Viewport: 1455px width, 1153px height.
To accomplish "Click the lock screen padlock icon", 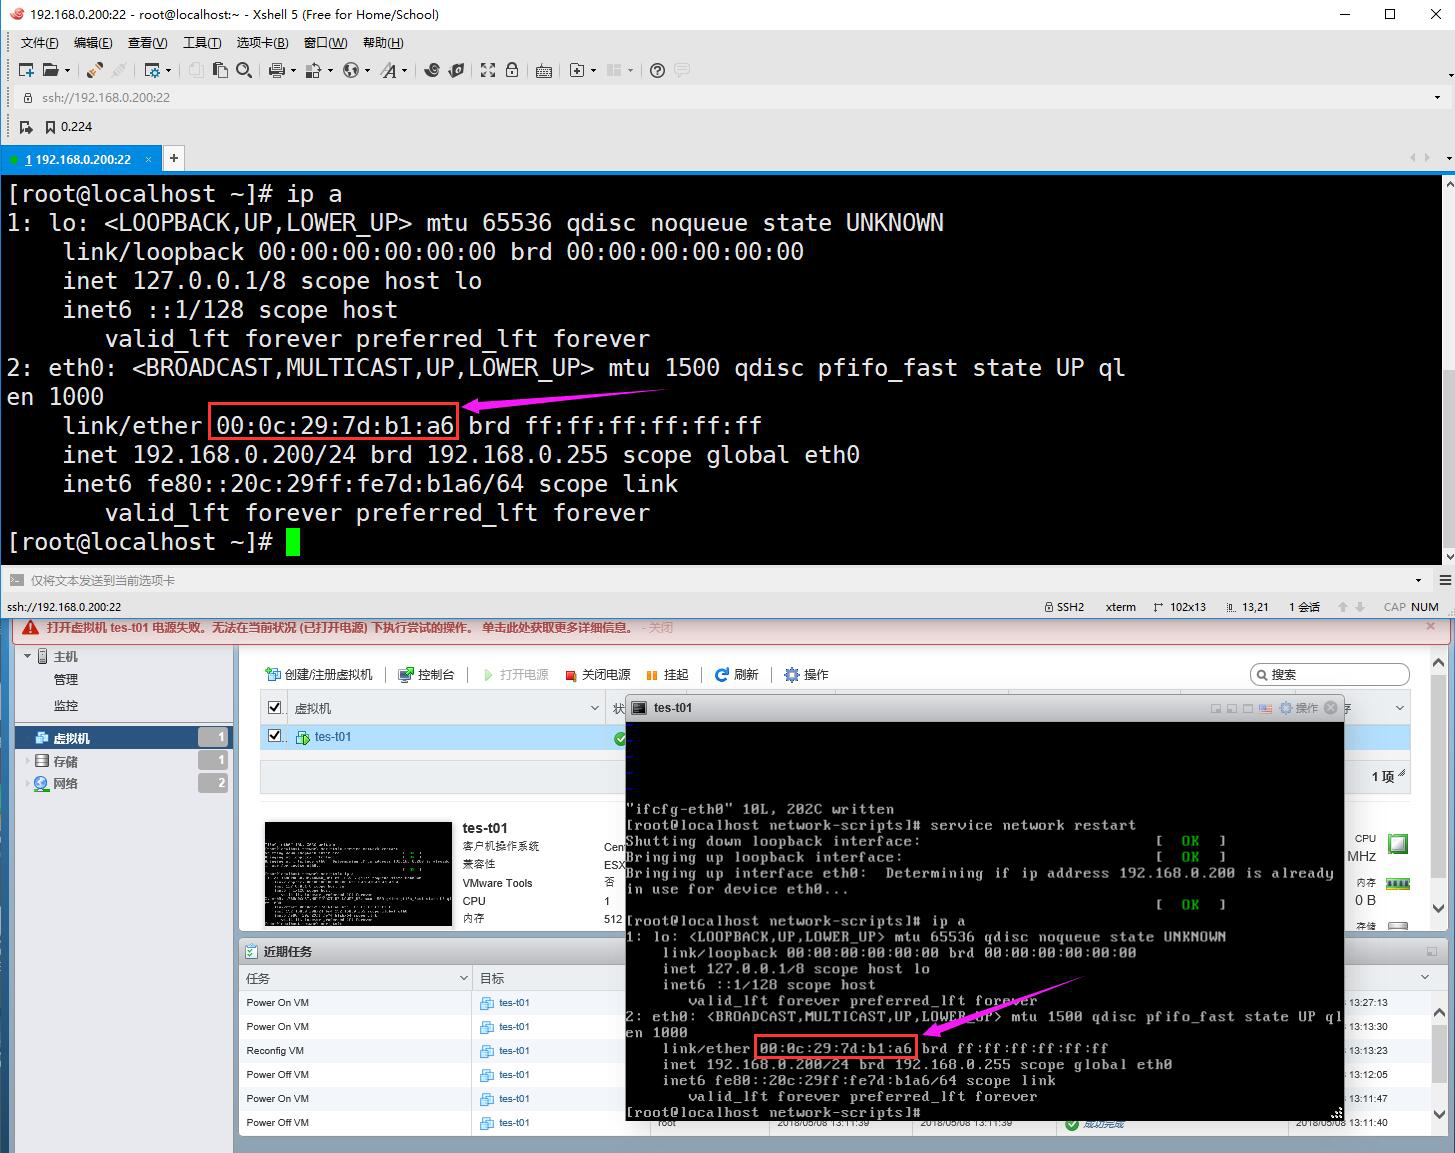I will [x=512, y=70].
